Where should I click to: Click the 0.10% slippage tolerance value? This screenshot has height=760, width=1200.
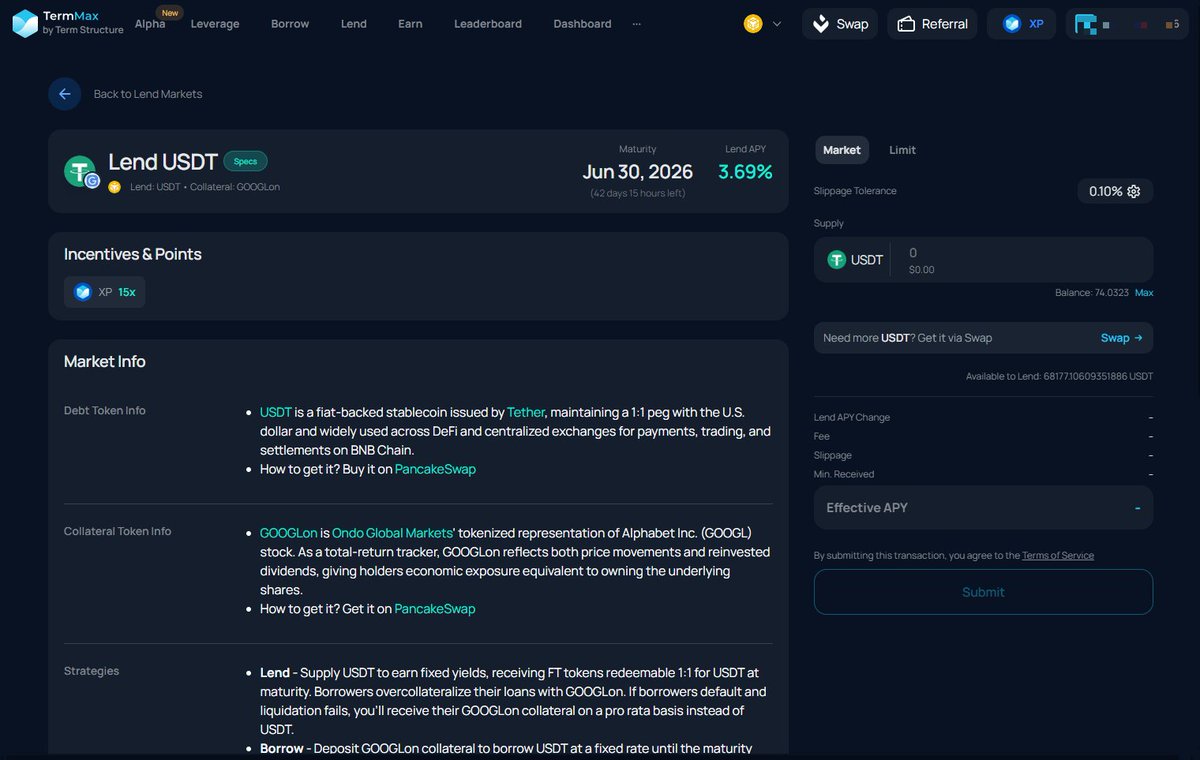point(1104,191)
